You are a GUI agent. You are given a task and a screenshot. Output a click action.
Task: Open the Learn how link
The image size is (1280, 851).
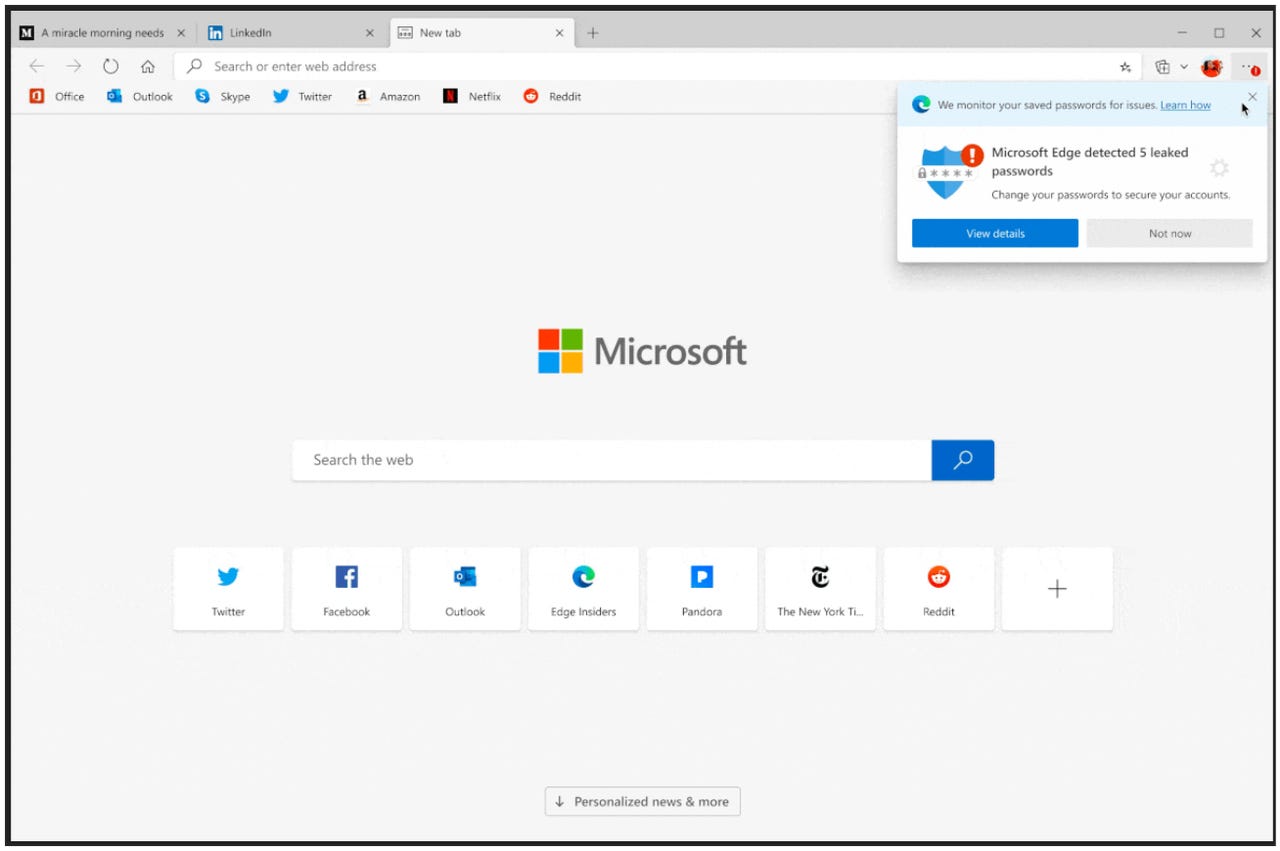tap(1186, 104)
